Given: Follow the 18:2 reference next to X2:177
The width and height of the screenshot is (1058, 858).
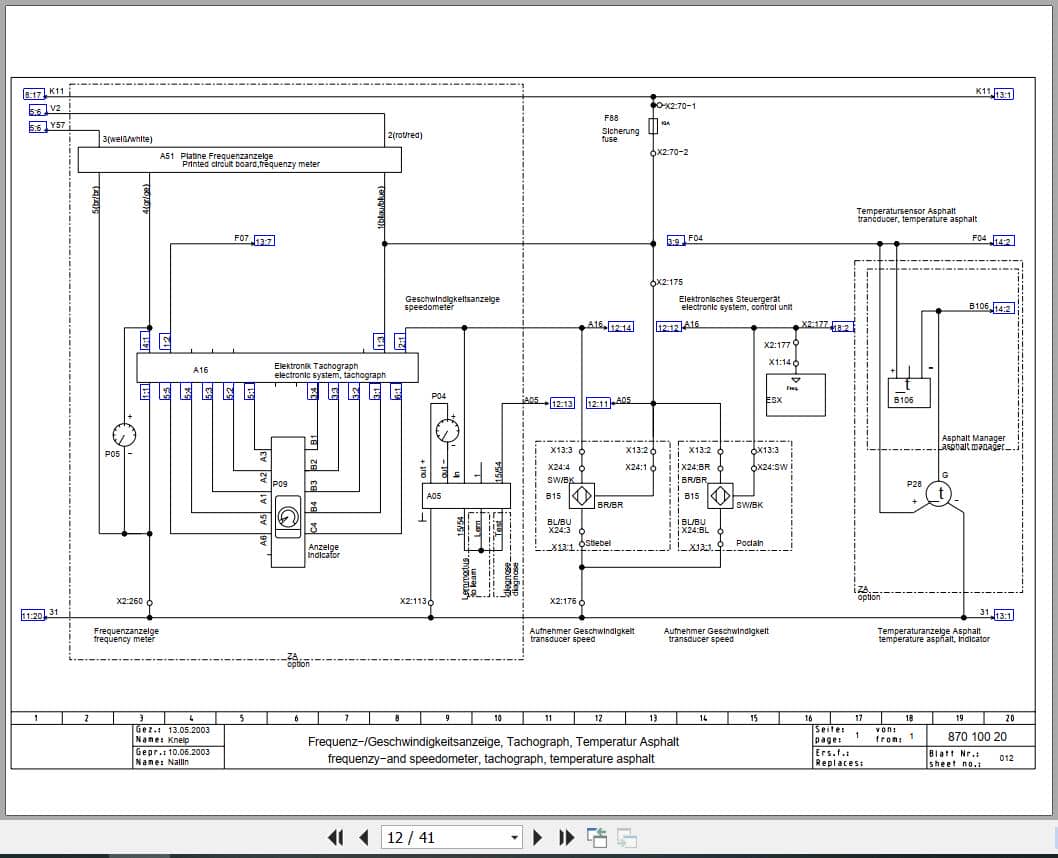Looking at the screenshot, I should click(842, 327).
